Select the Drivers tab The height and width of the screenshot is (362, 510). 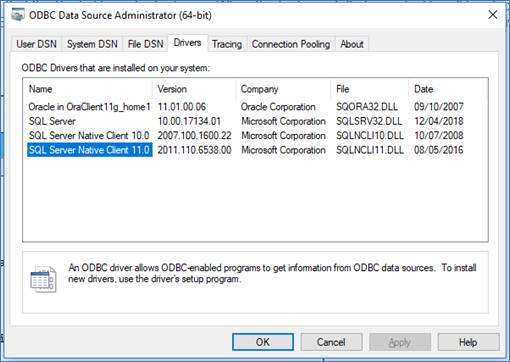point(188,43)
